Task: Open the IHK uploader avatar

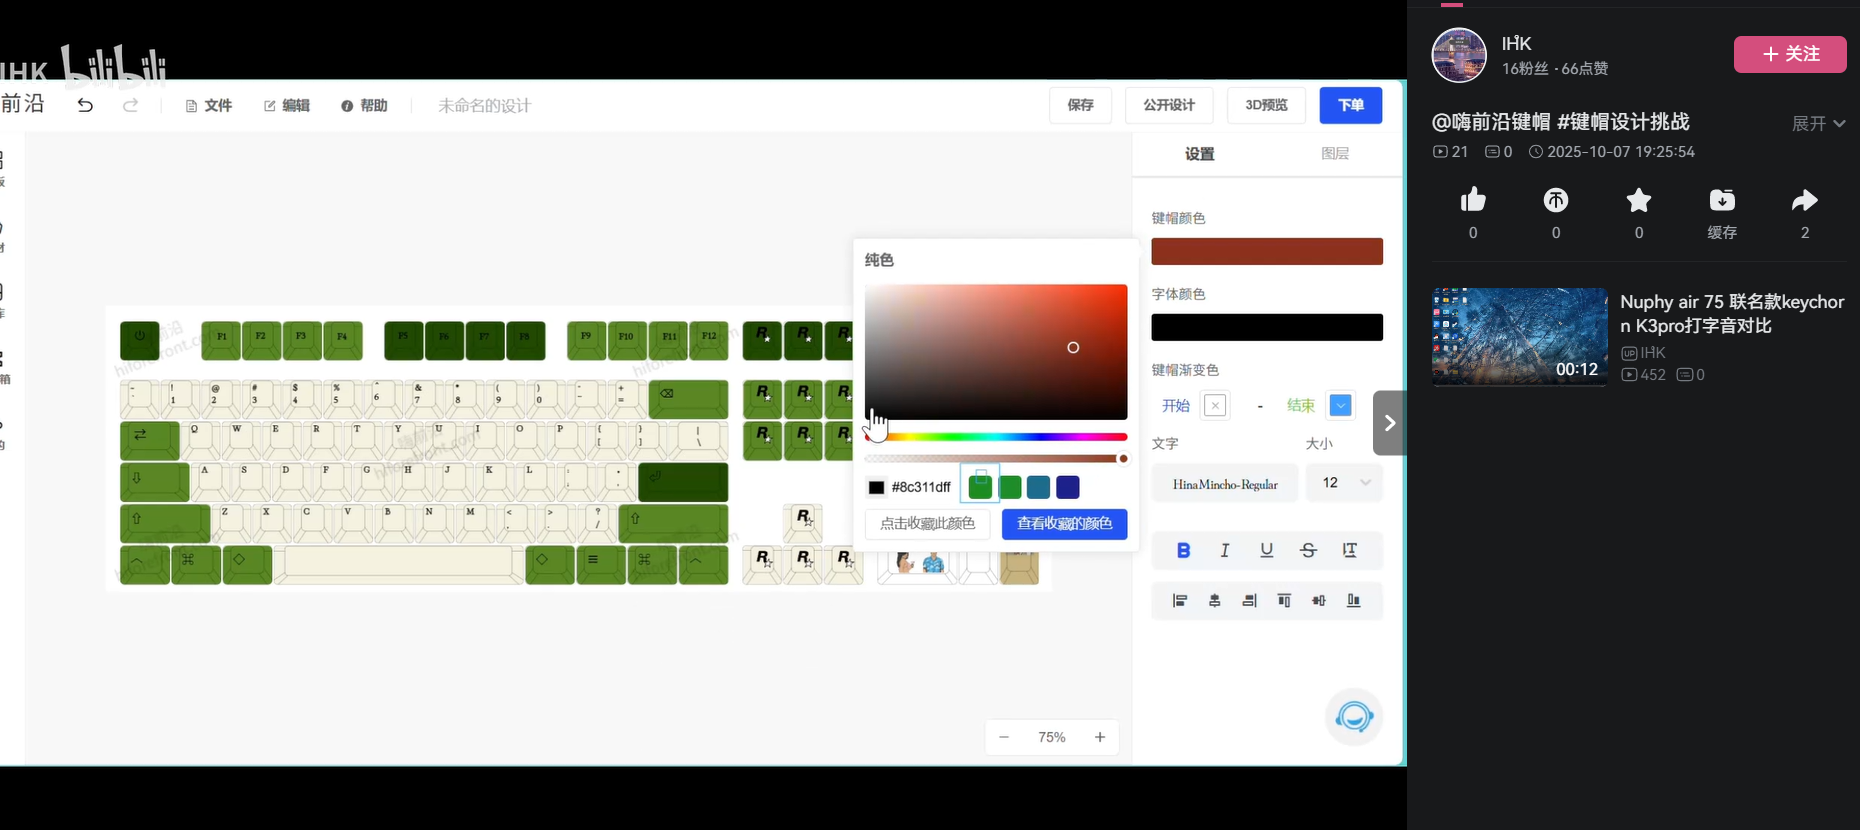Action: tap(1459, 55)
